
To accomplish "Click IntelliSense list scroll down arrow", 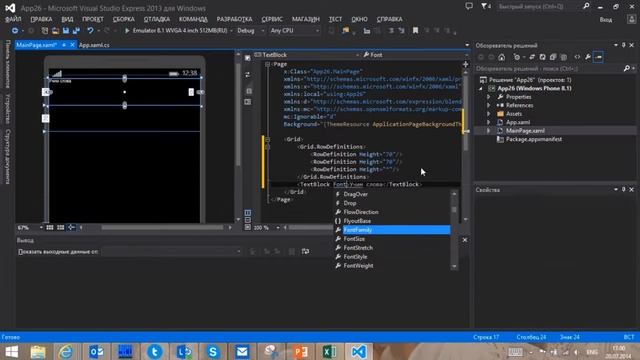I will coord(454,266).
